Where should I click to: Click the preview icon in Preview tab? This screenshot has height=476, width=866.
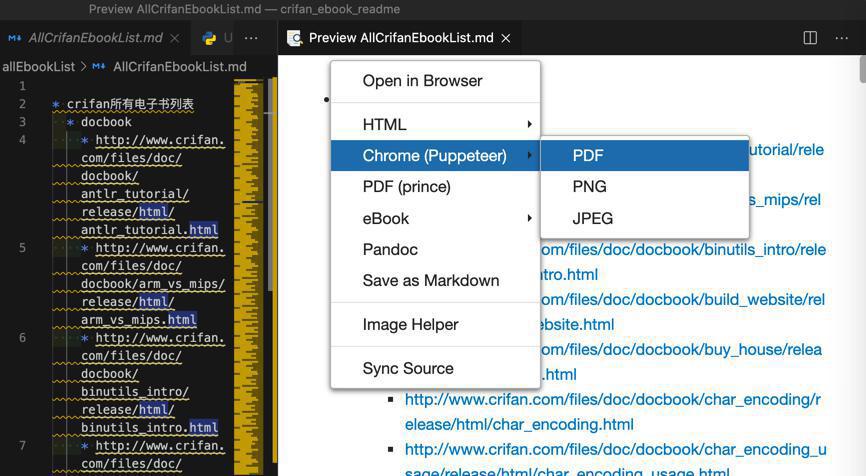click(294, 38)
